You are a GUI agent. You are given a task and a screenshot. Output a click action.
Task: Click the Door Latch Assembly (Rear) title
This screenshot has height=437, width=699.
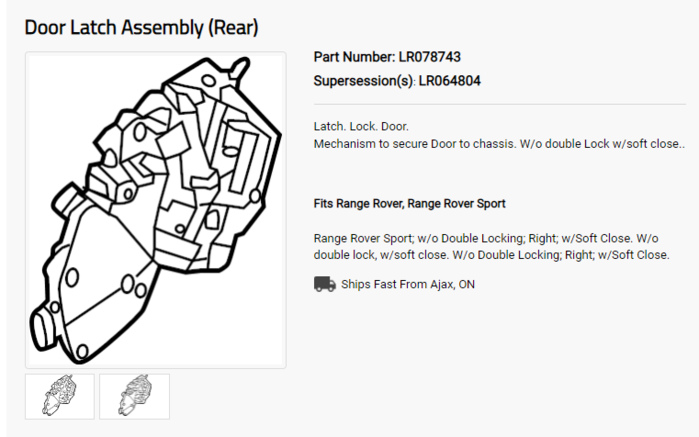coord(141,28)
